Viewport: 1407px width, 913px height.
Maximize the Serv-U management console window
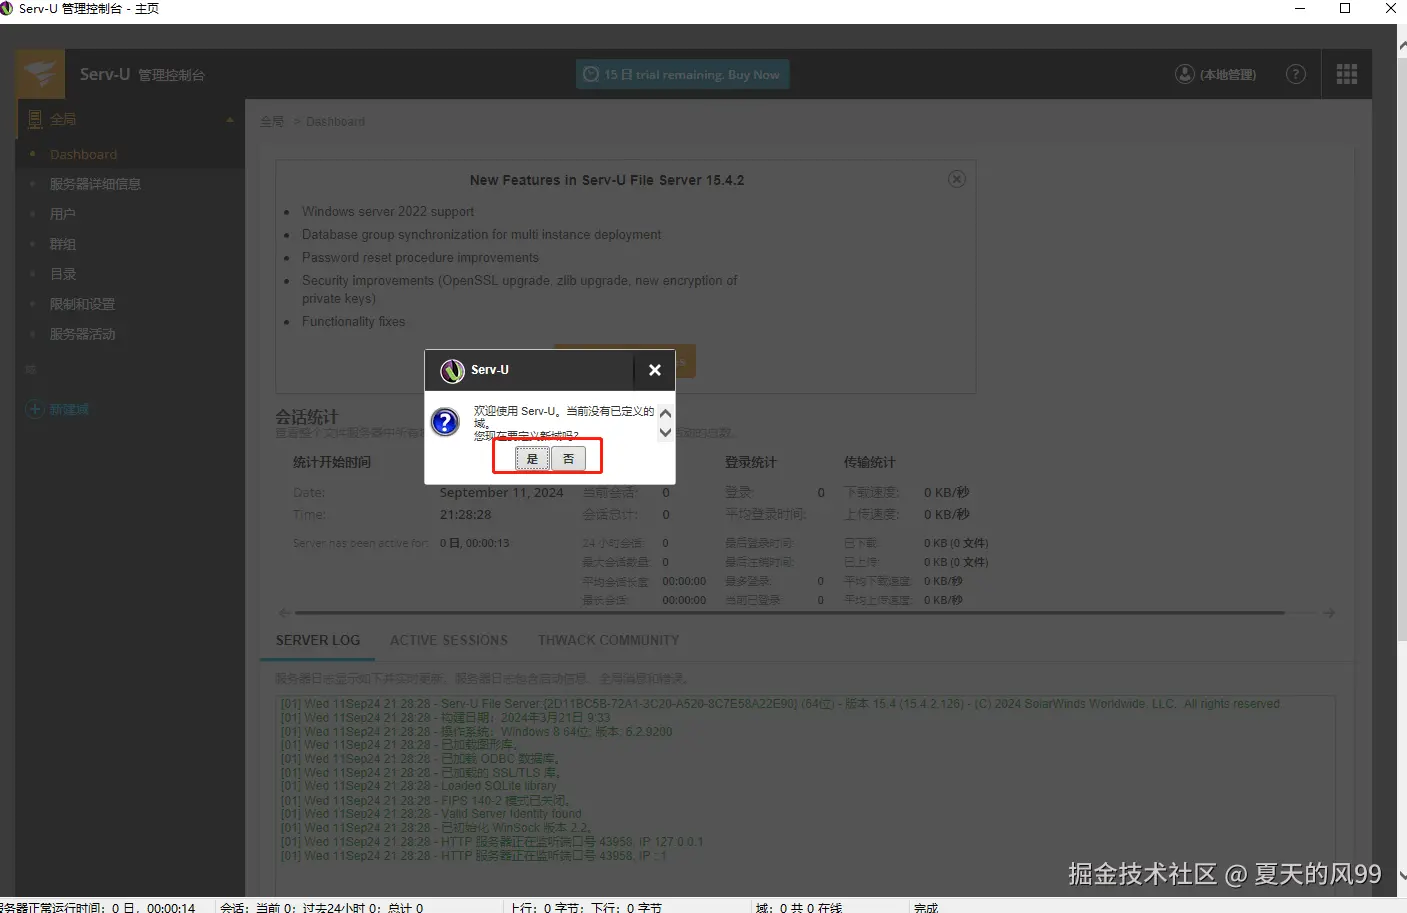tap(1345, 9)
